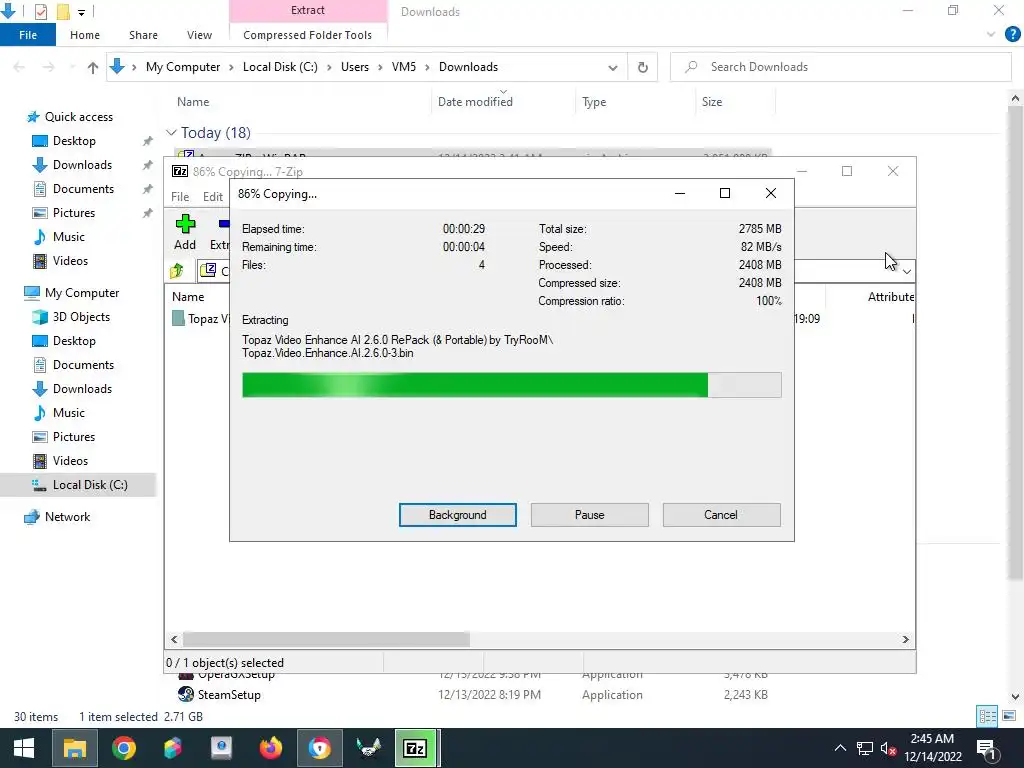1024x768 pixels.
Task: Click 7-Zip horizontal scrollbar thumb
Action: [326, 639]
